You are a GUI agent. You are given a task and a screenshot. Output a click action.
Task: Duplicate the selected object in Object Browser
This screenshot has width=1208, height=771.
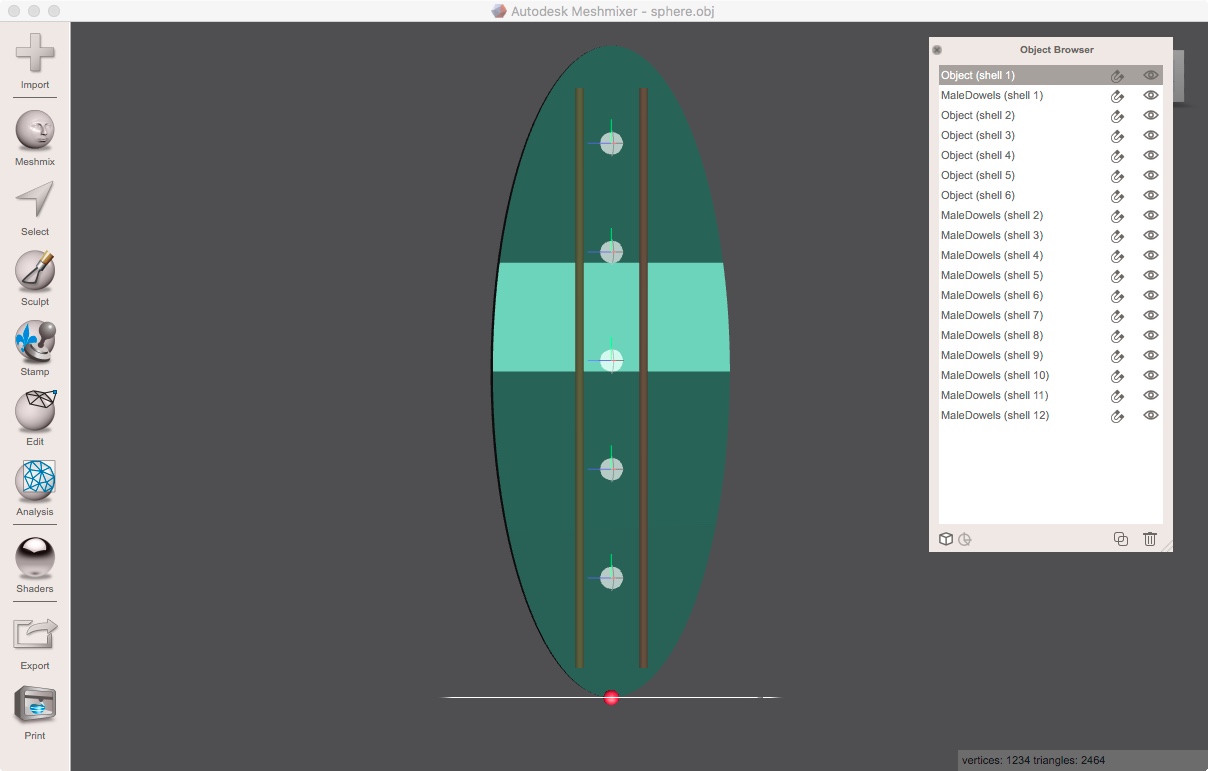tap(1121, 539)
